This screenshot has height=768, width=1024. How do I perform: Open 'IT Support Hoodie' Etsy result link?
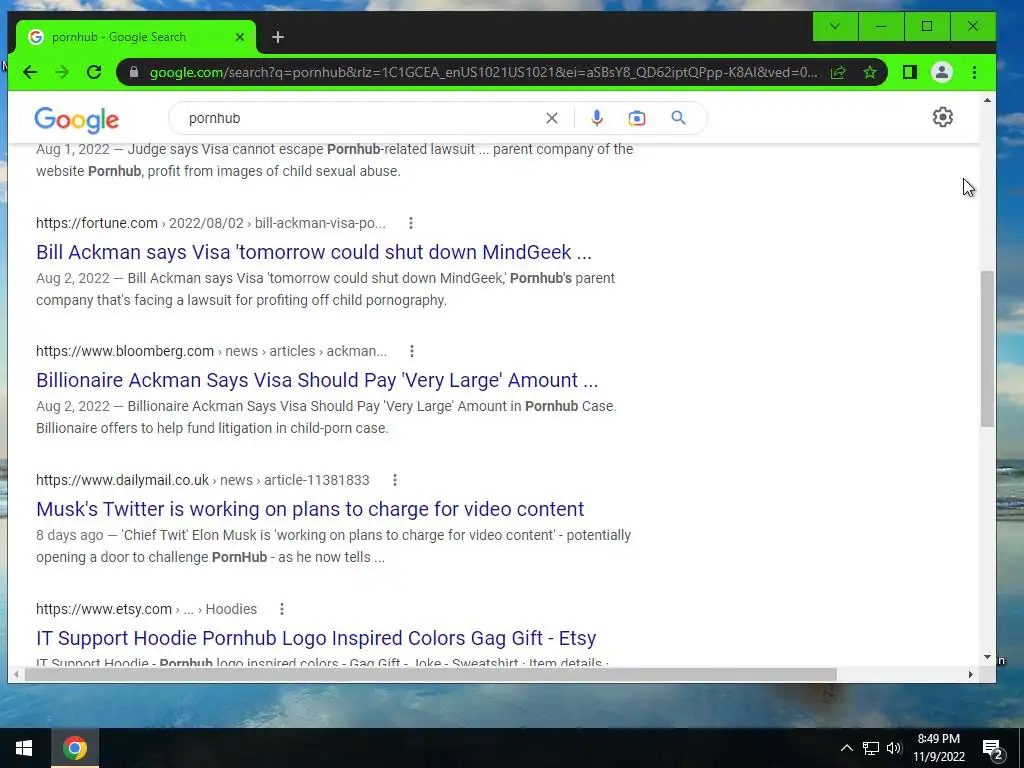(316, 638)
